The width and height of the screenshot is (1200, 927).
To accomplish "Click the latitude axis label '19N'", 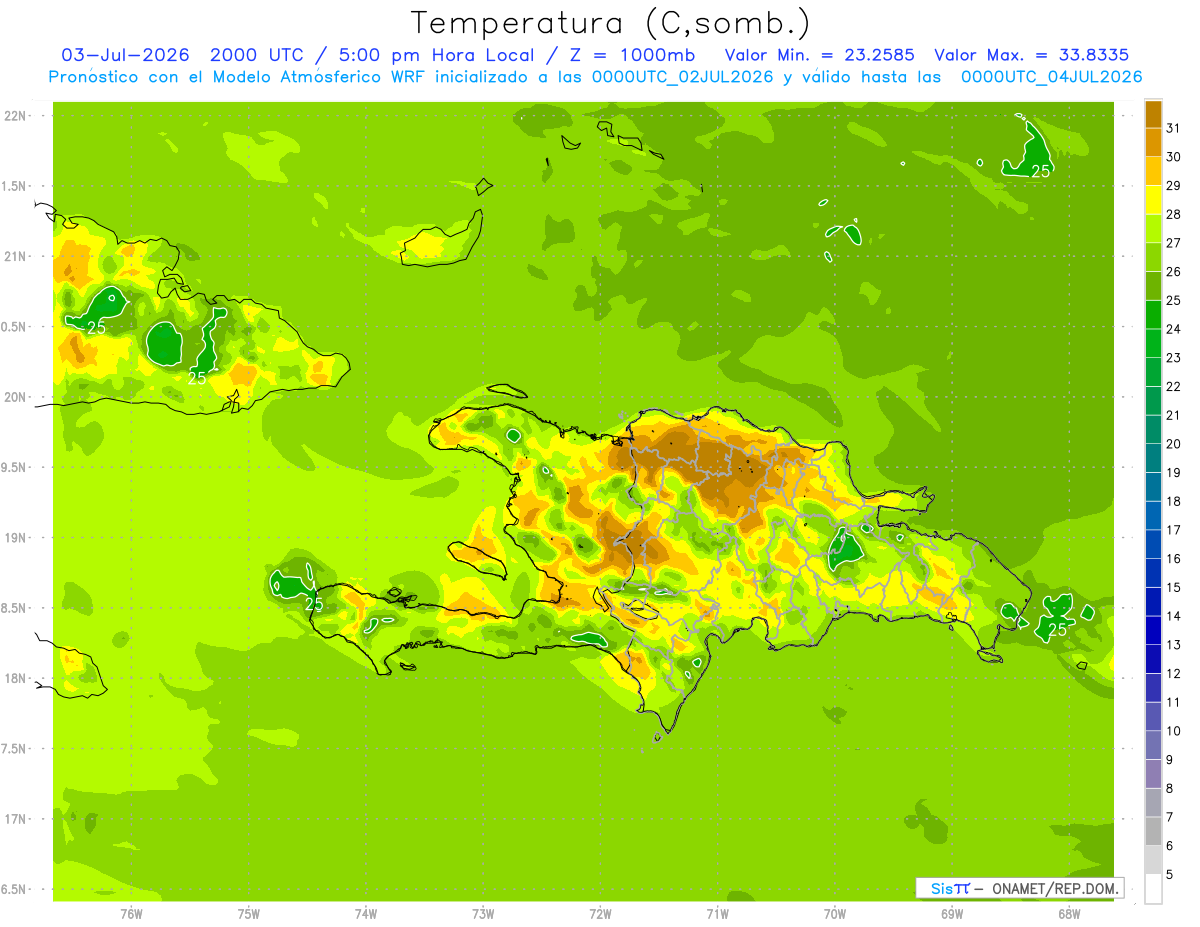I will pyautogui.click(x=15, y=537).
